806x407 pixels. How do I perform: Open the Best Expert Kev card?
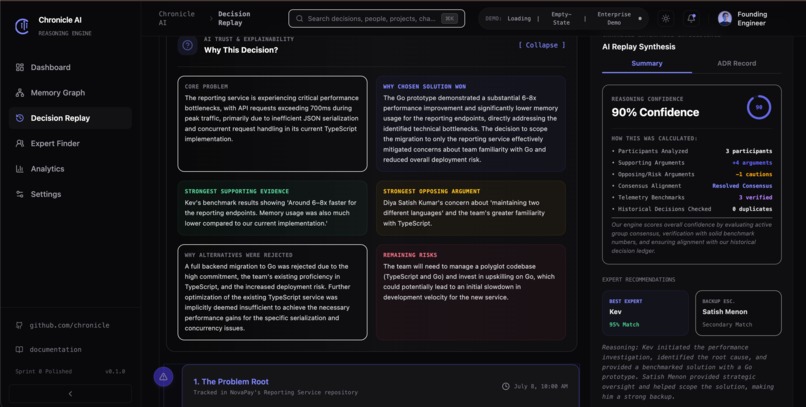(x=645, y=313)
